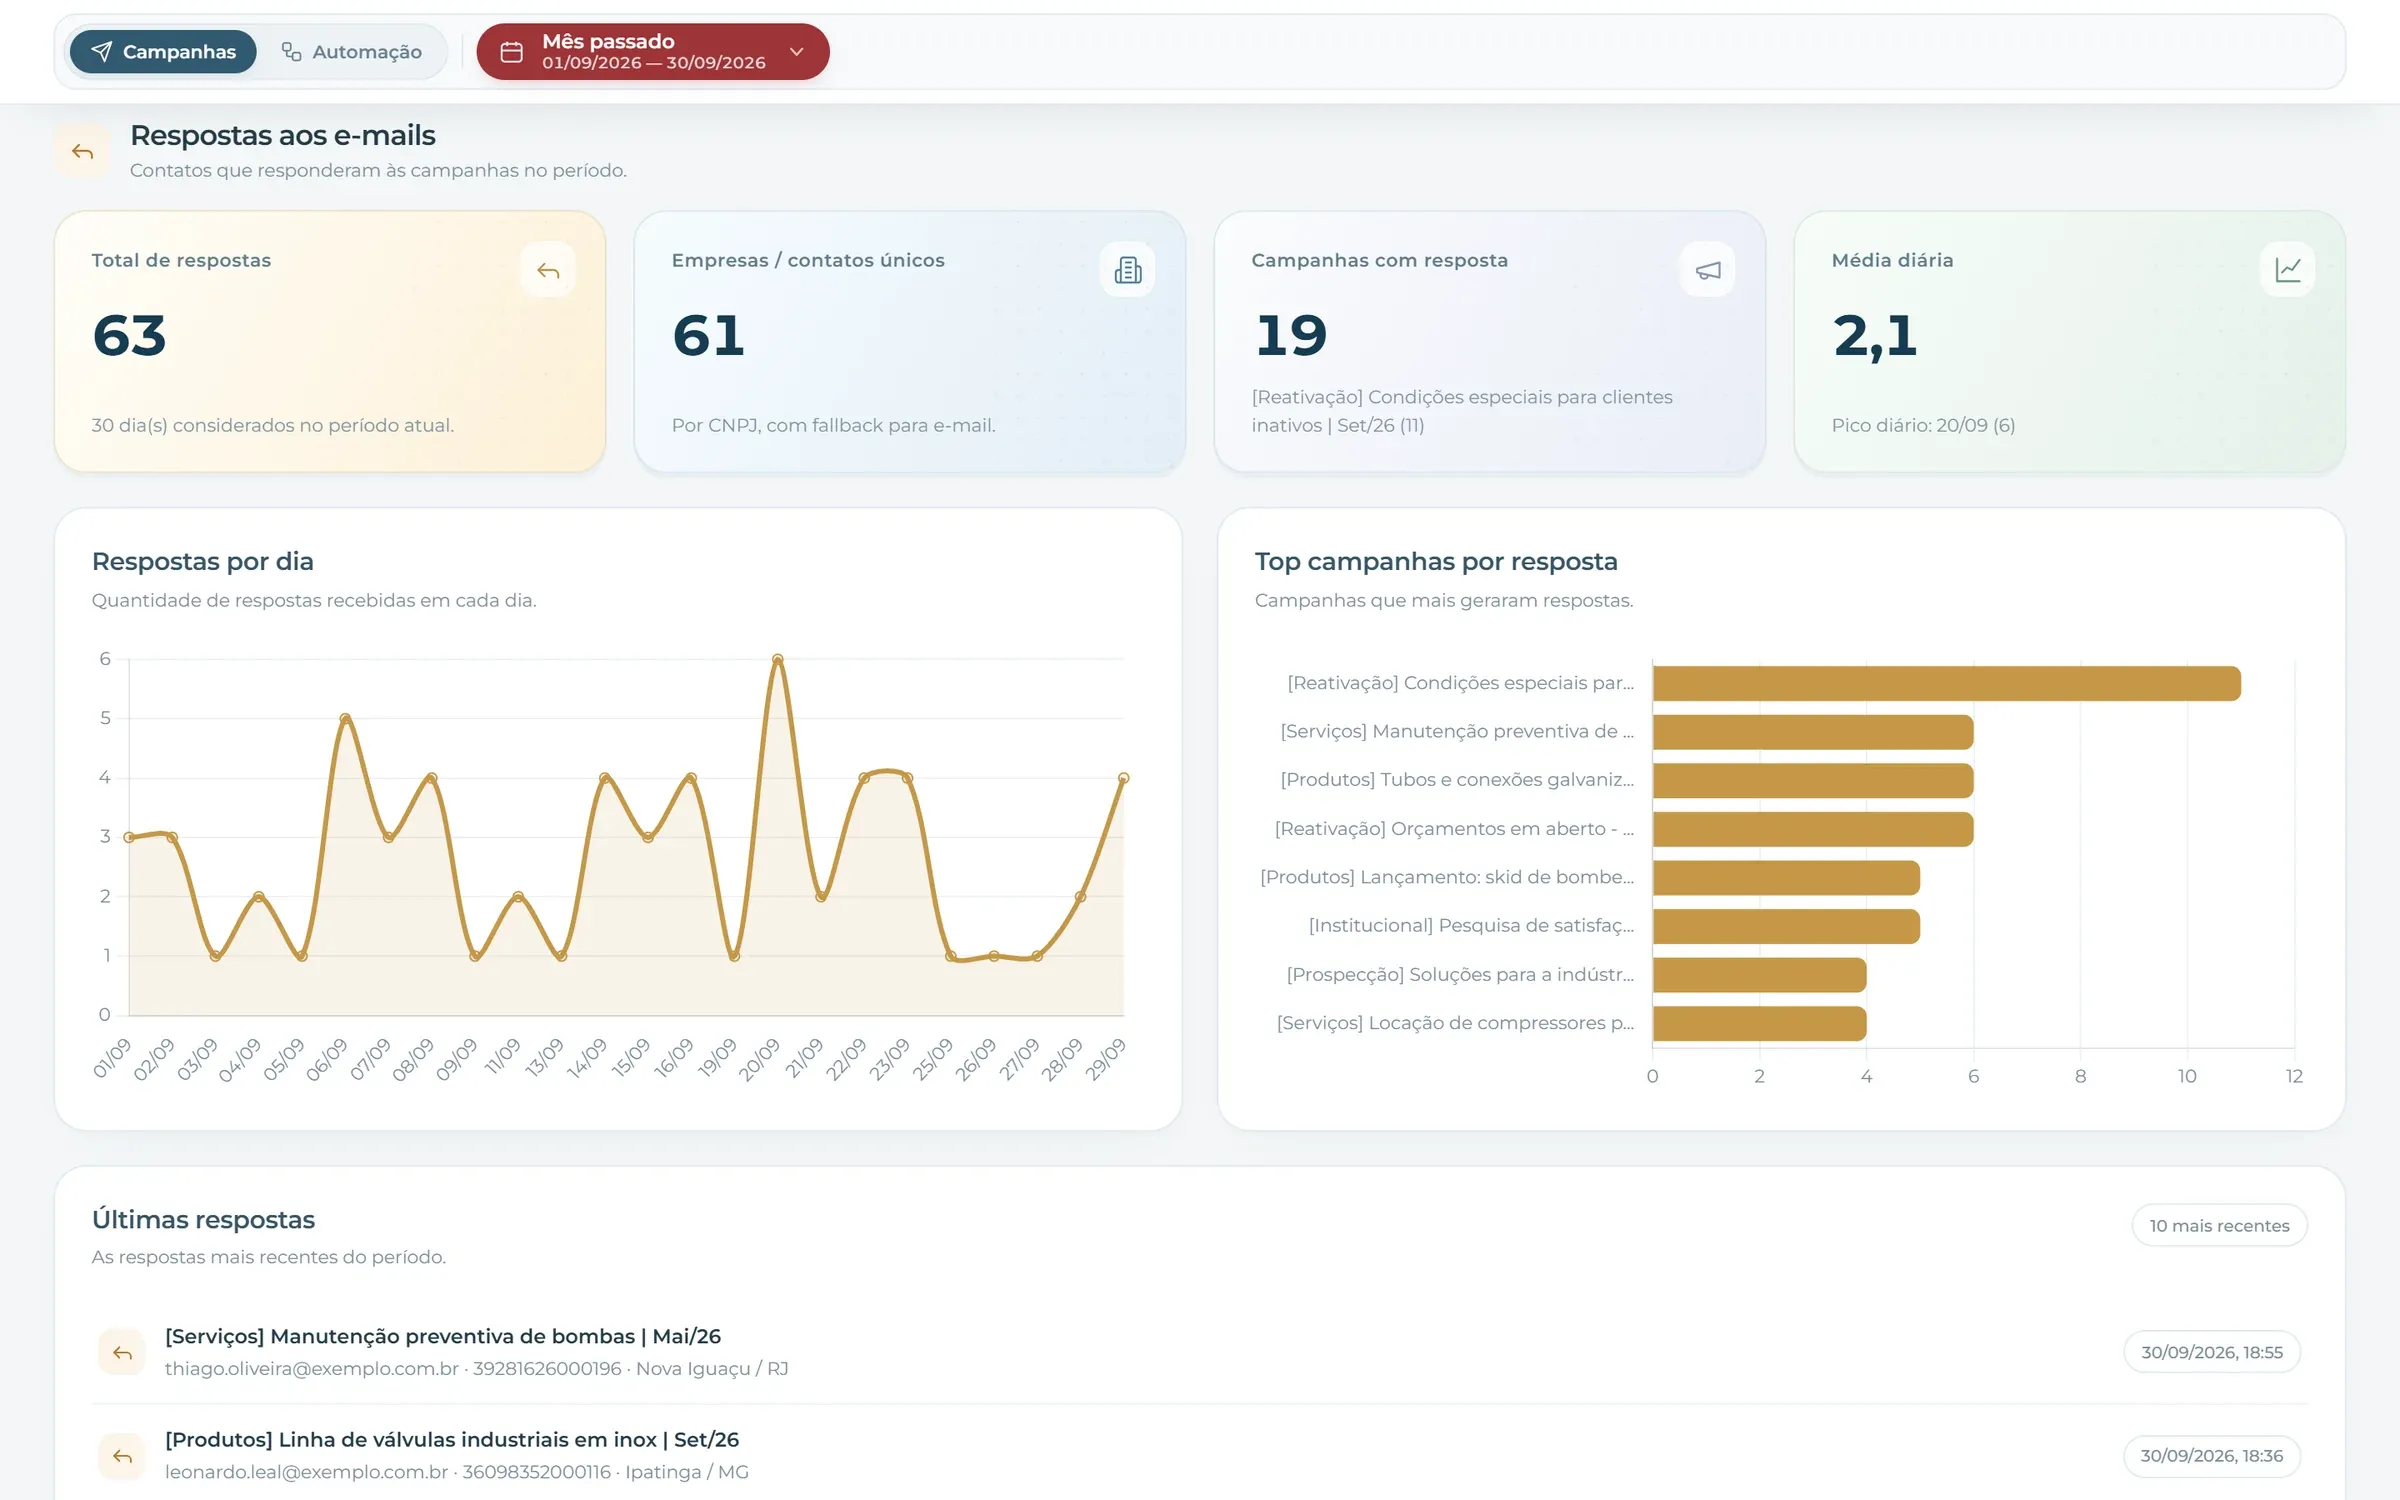
Task: Click the 10 mais recentes badge
Action: [2219, 1225]
